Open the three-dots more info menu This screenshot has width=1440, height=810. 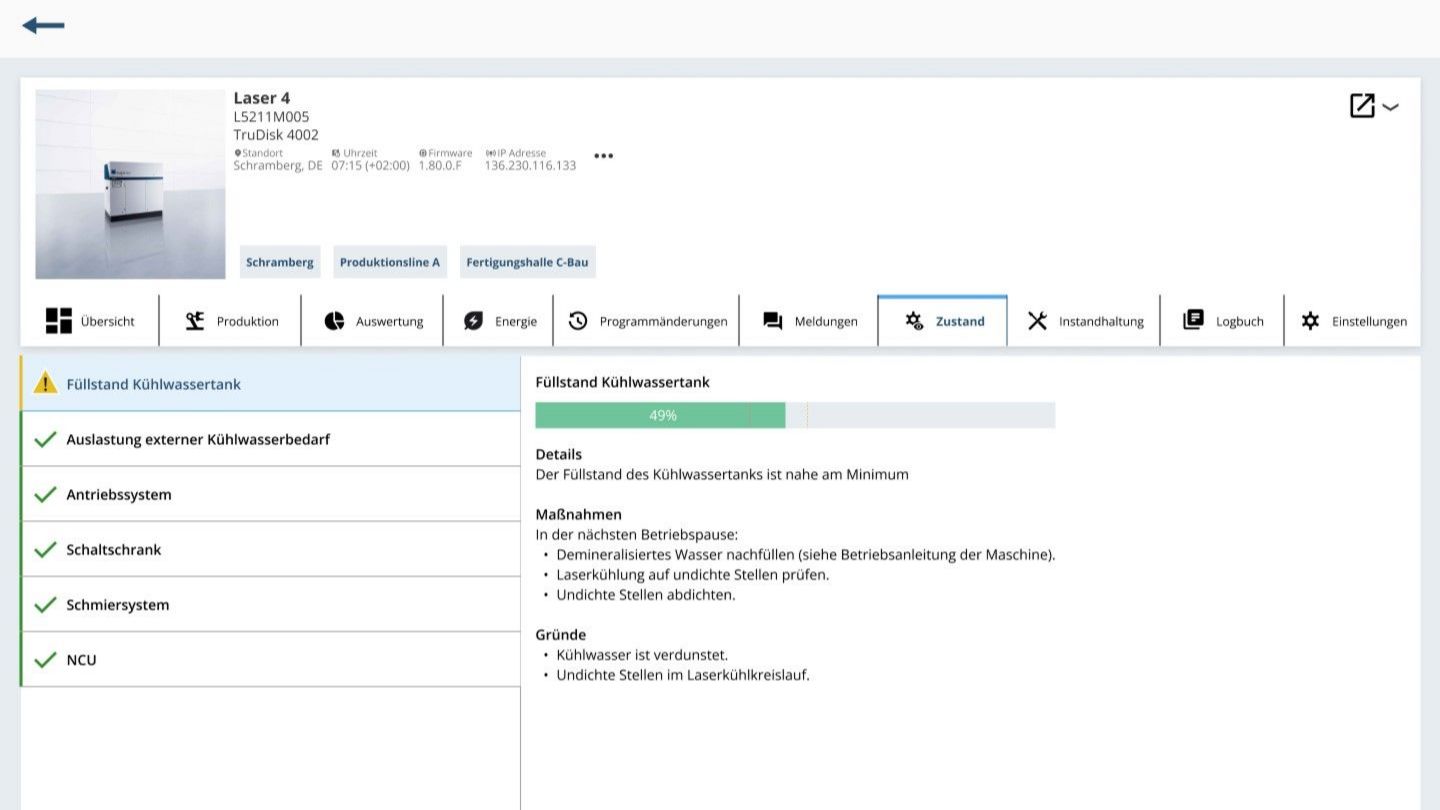click(603, 156)
